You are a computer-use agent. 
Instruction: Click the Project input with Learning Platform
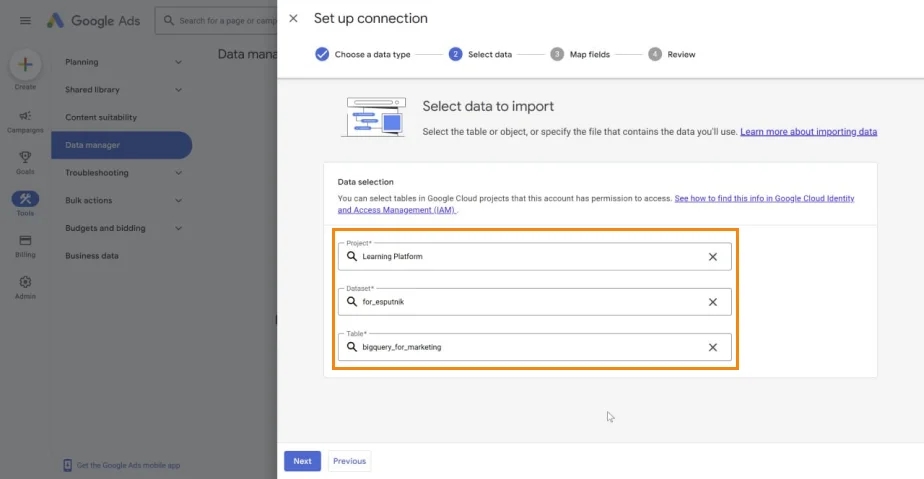[534, 257]
